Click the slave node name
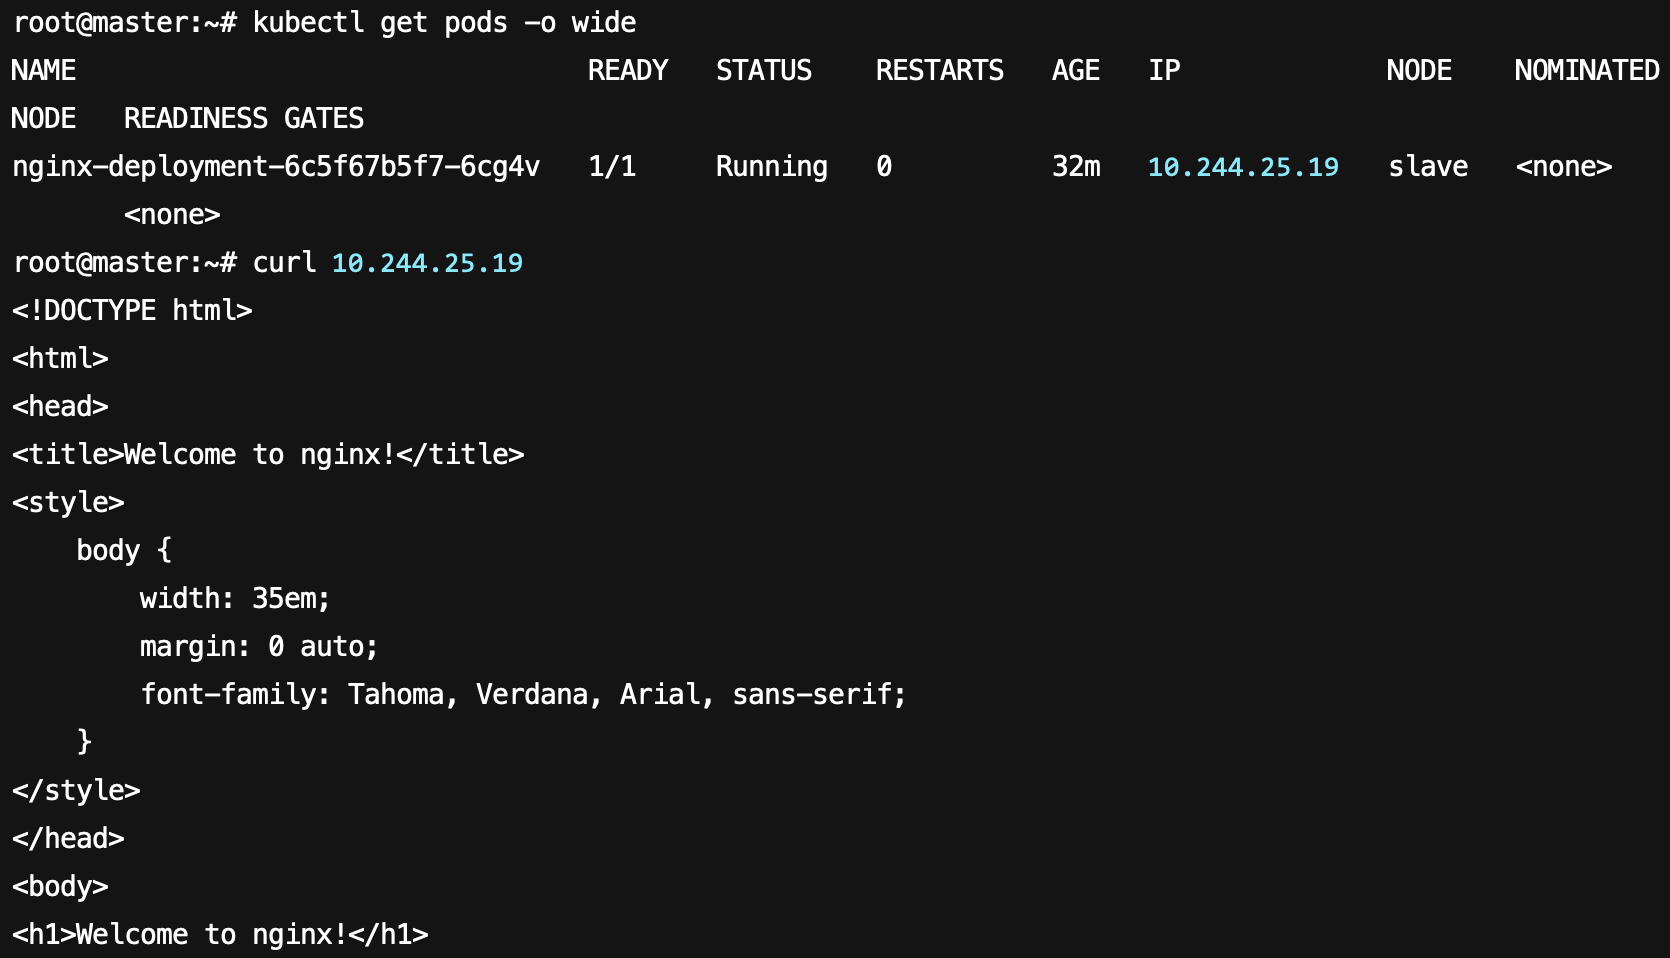 pyautogui.click(x=1428, y=167)
